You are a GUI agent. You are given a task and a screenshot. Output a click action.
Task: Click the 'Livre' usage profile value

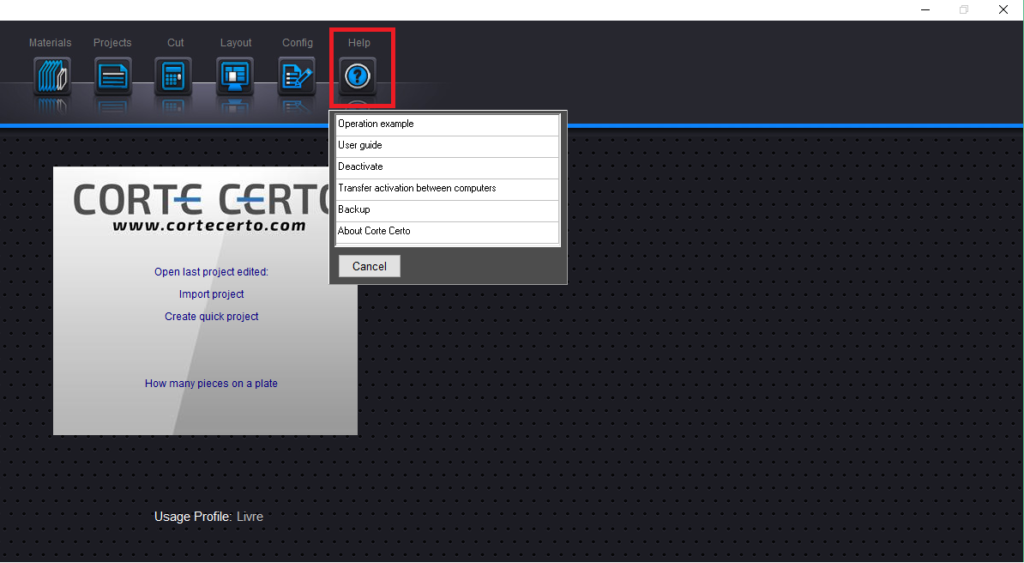(x=250, y=517)
